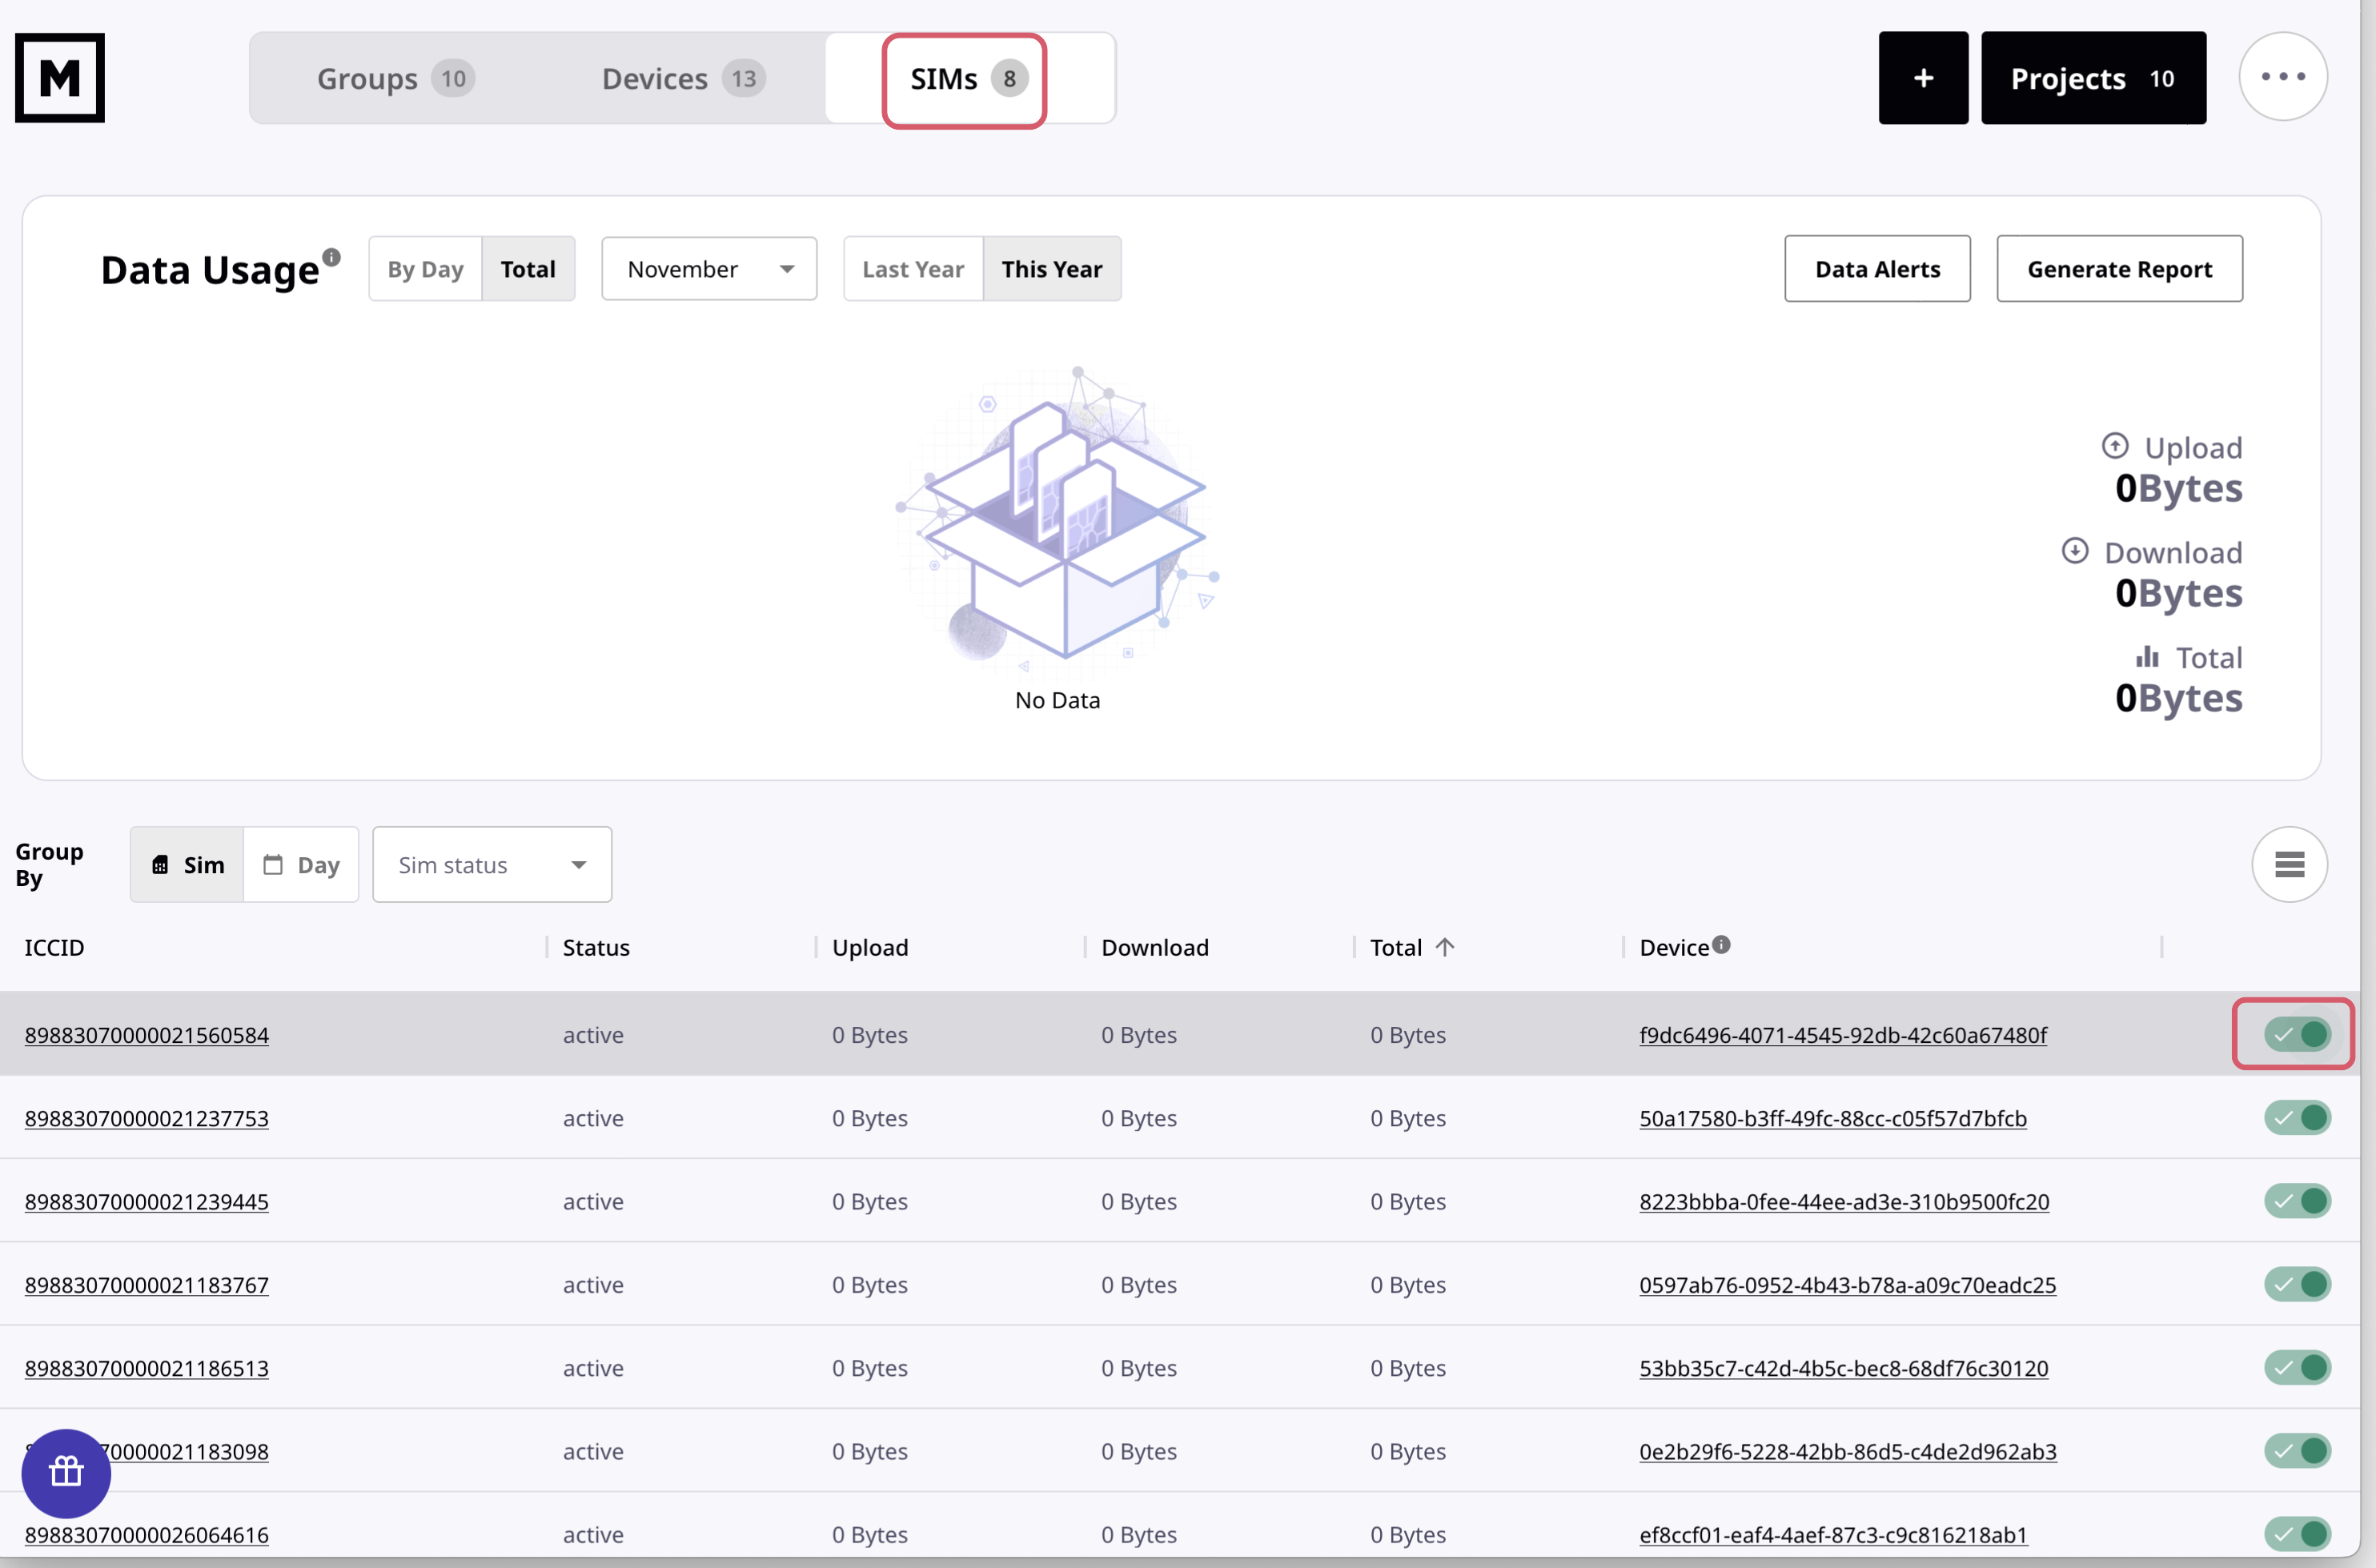The height and width of the screenshot is (1568, 2376).
Task: Switch to the Groups tab
Action: click(395, 78)
